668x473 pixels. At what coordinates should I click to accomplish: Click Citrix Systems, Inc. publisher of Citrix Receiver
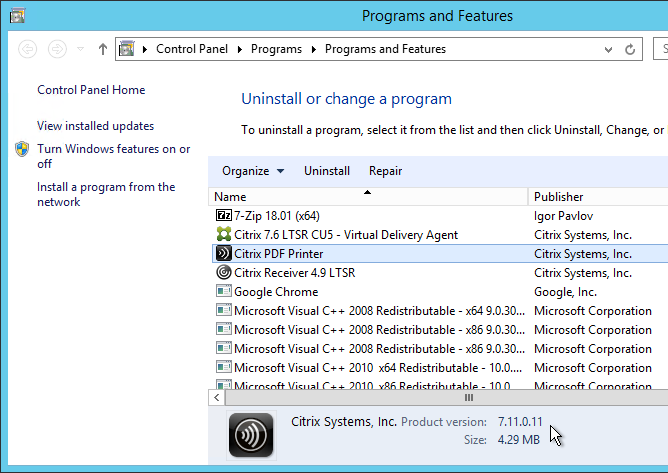(x=583, y=273)
